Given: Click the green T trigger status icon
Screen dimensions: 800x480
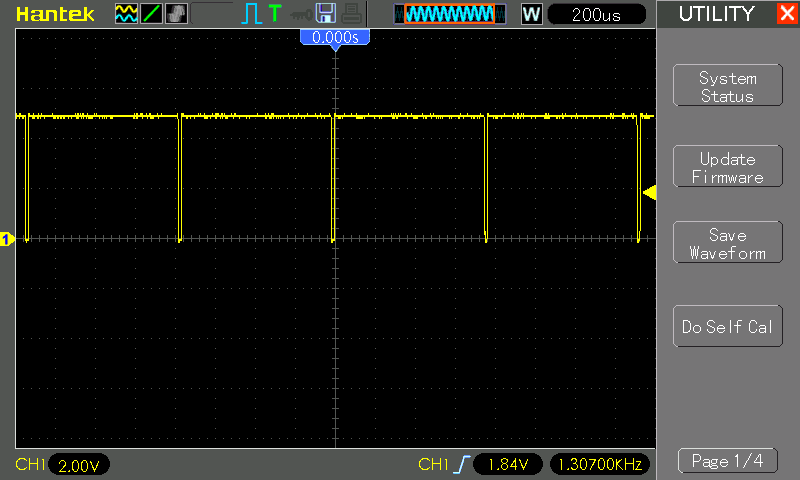Looking at the screenshot, I should click(x=275, y=13).
